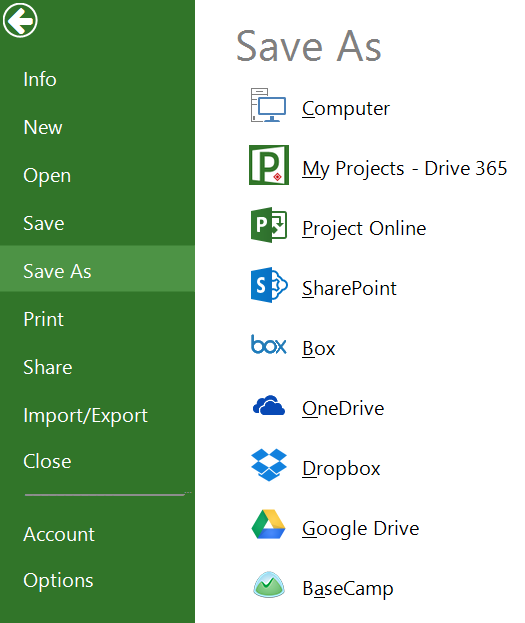The width and height of the screenshot is (525, 623).
Task: Select the Google Drive location label
Action: click(360, 529)
